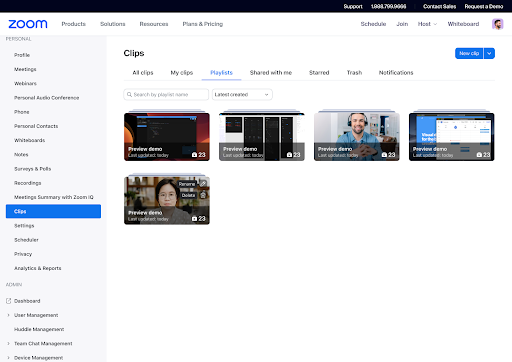The image size is (512, 362).
Task: Expand Team Chat Management section
Action: tap(8, 343)
